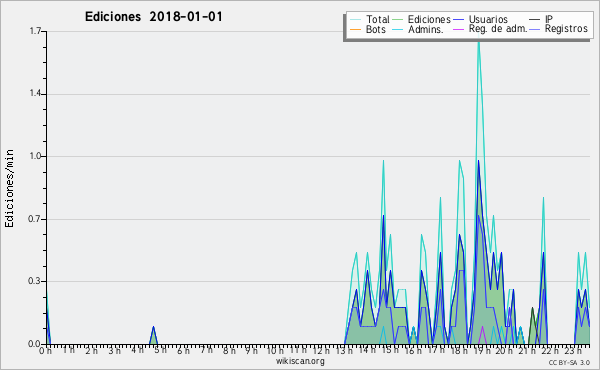Image resolution: width=600 pixels, height=370 pixels.
Task: Click the '19 h' x-axis label
Action: (482, 350)
